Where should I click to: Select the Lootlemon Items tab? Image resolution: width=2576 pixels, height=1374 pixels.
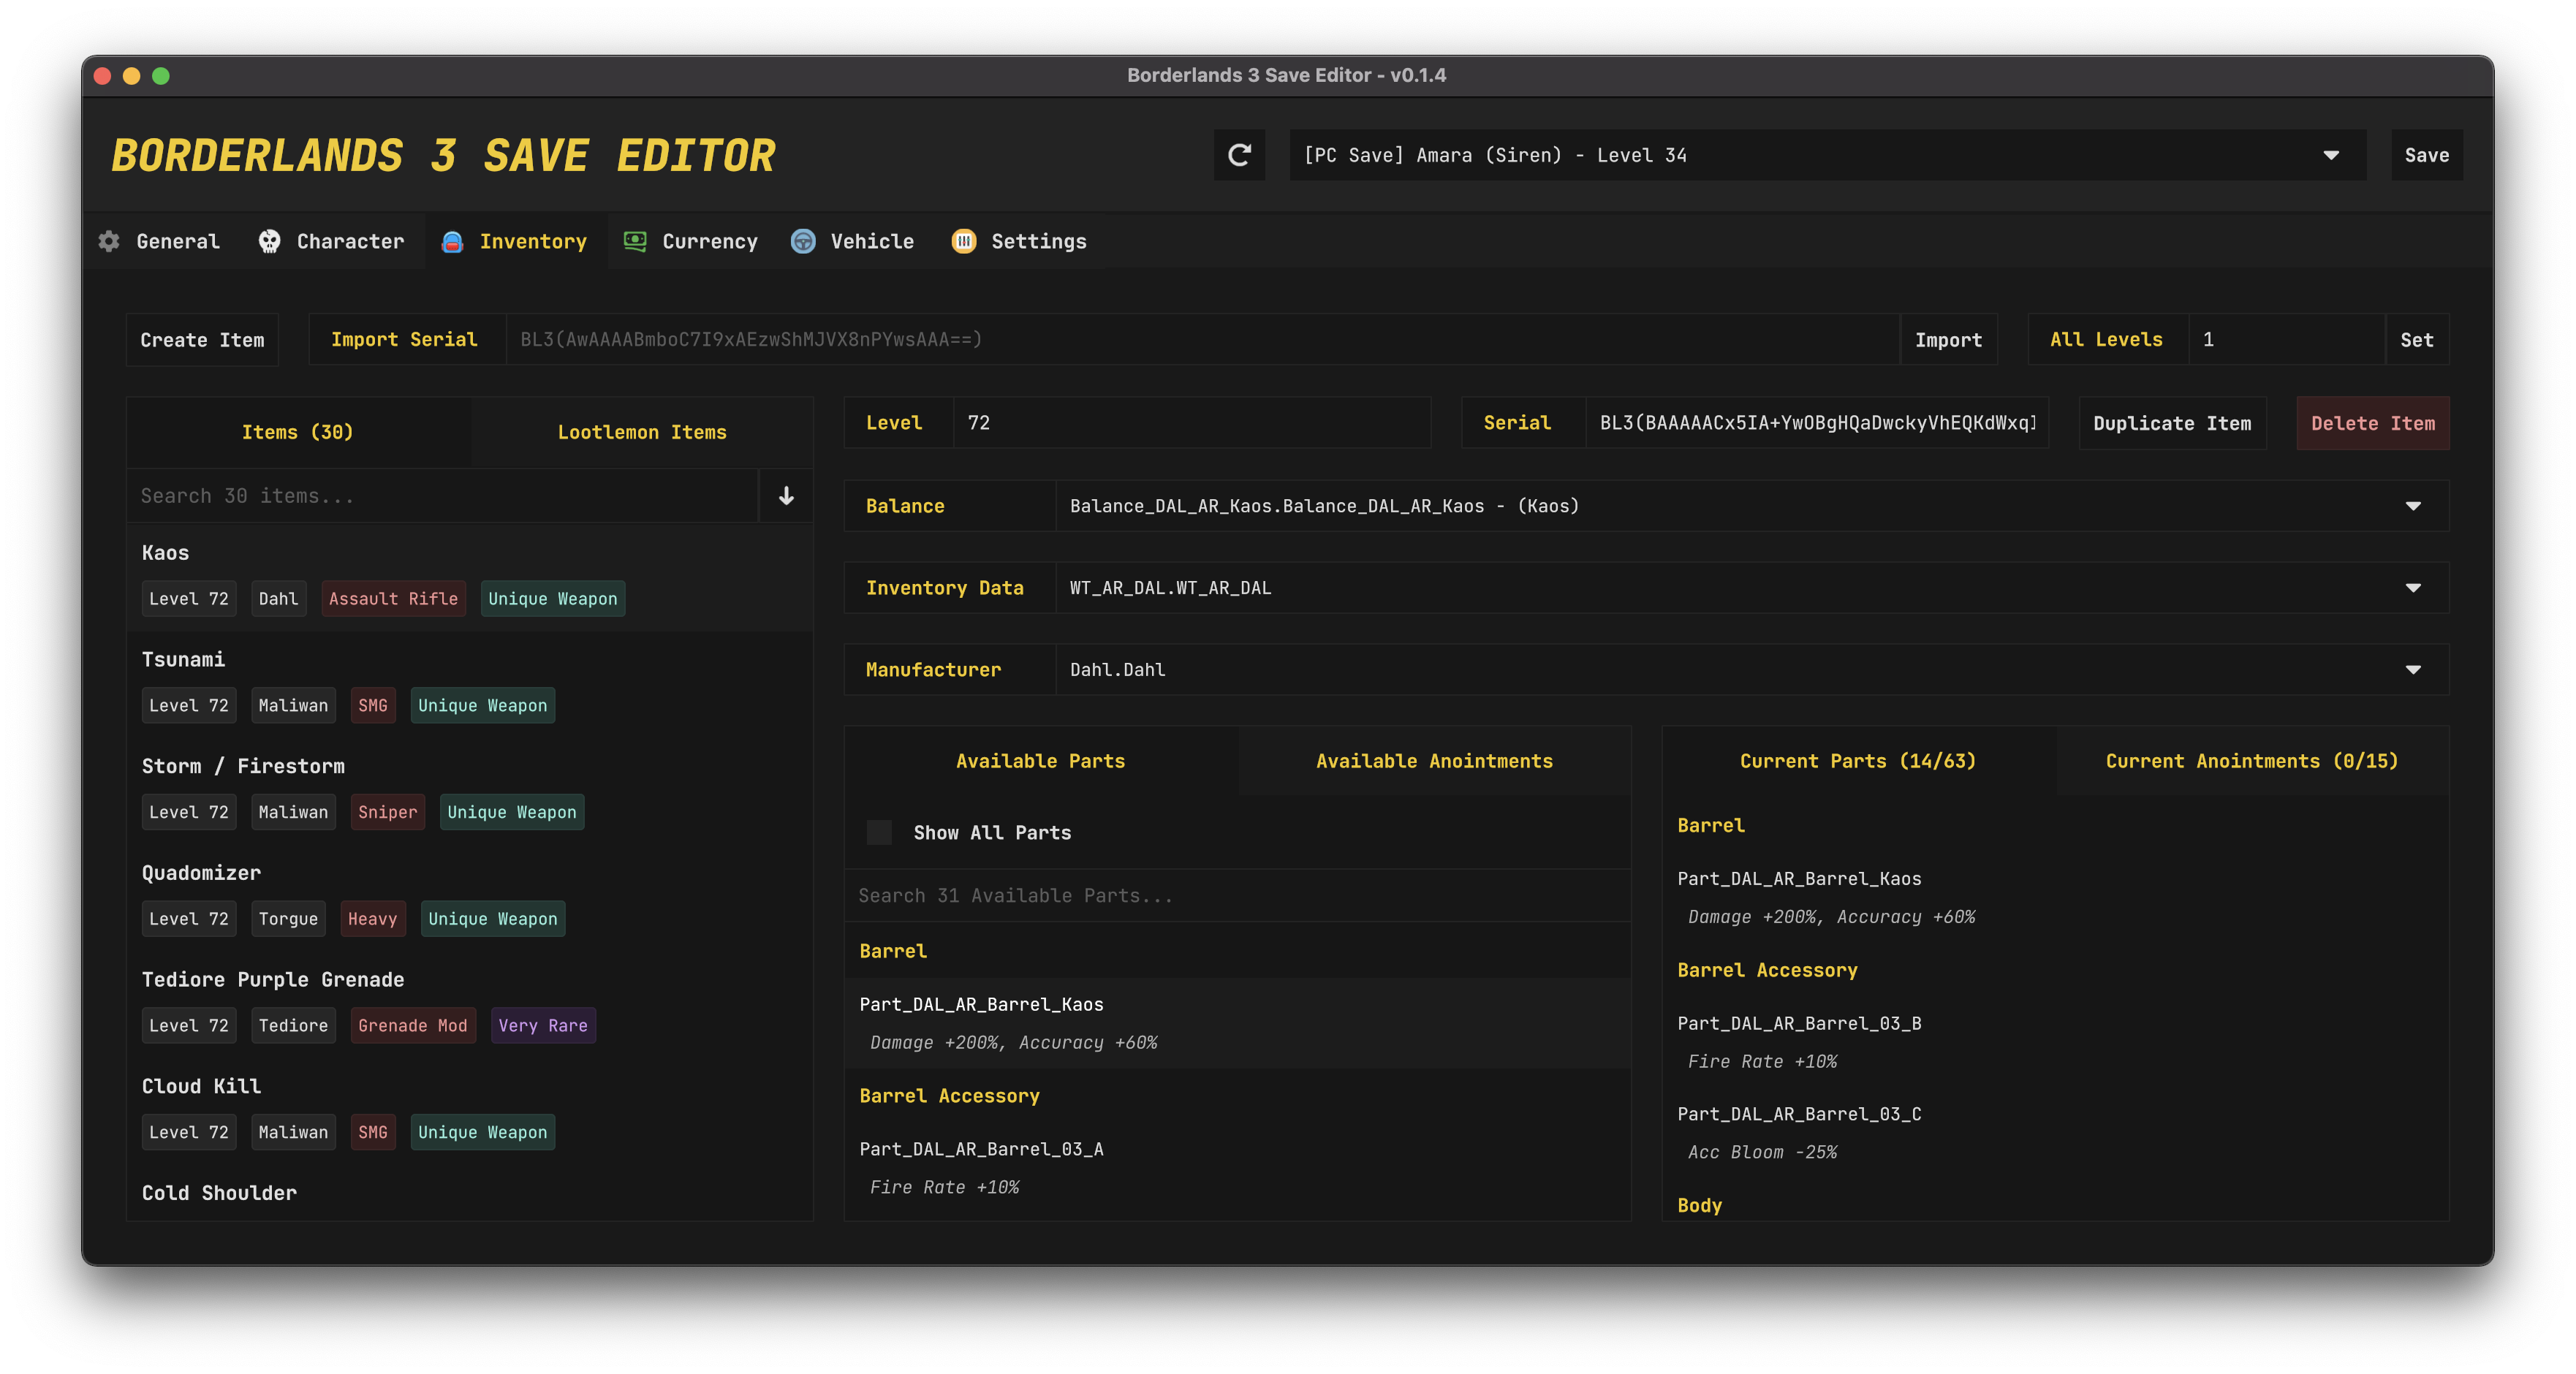[642, 432]
